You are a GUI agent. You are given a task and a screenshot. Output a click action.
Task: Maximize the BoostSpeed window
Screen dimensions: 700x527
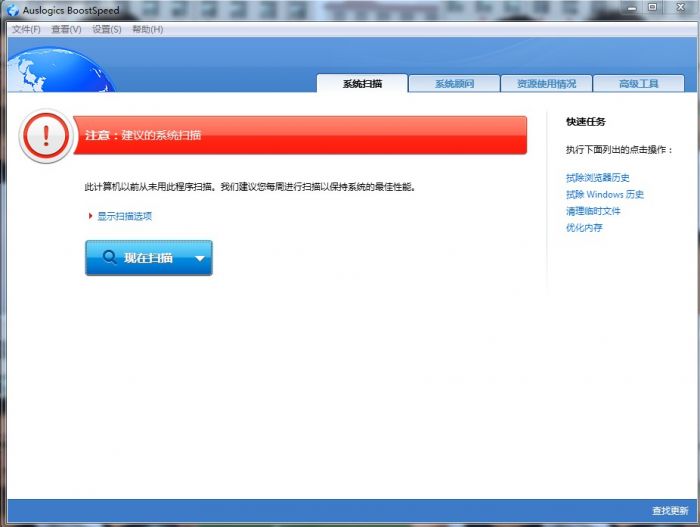pos(652,8)
